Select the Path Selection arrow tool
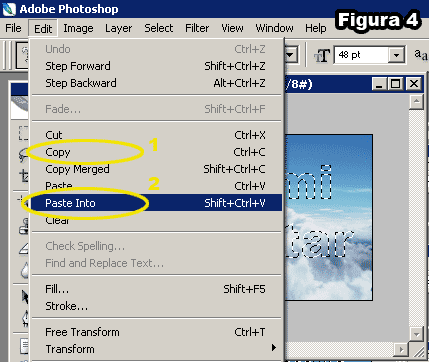Image resolution: width=429 pixels, height=362 pixels. (25, 297)
